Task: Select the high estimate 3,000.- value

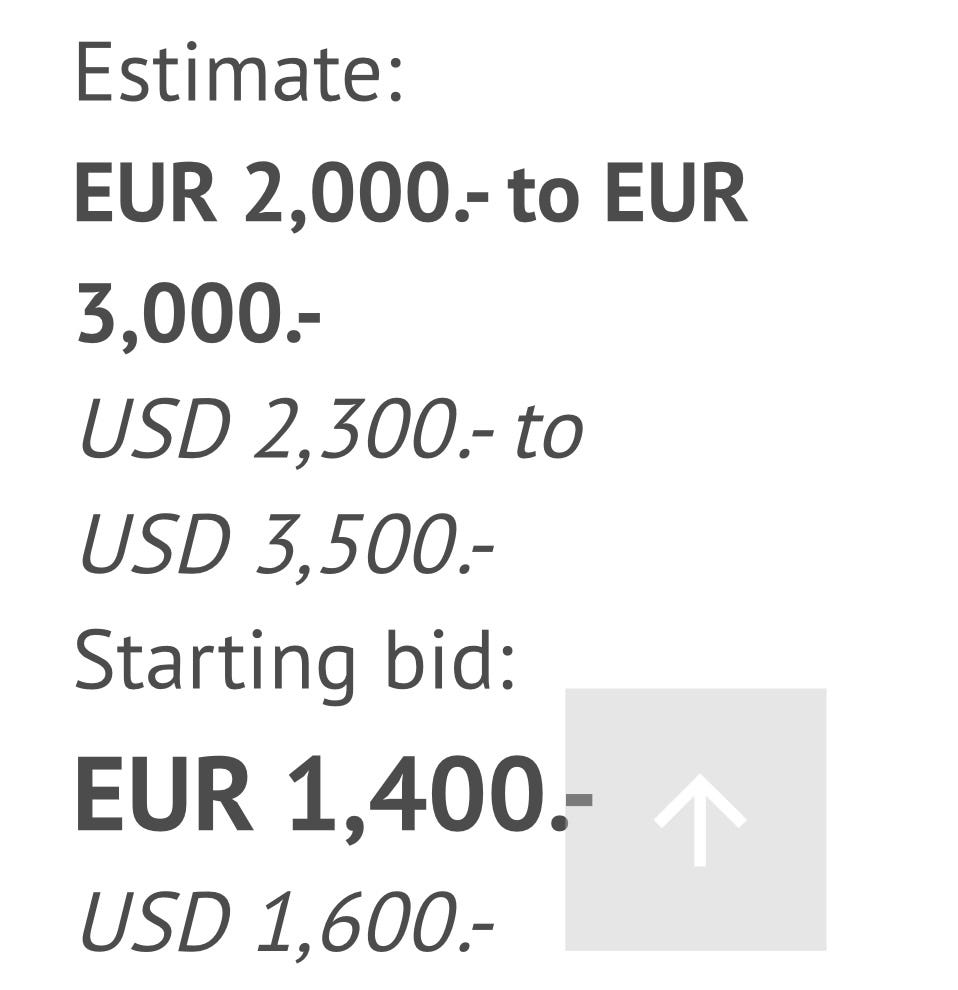Action: (198, 314)
